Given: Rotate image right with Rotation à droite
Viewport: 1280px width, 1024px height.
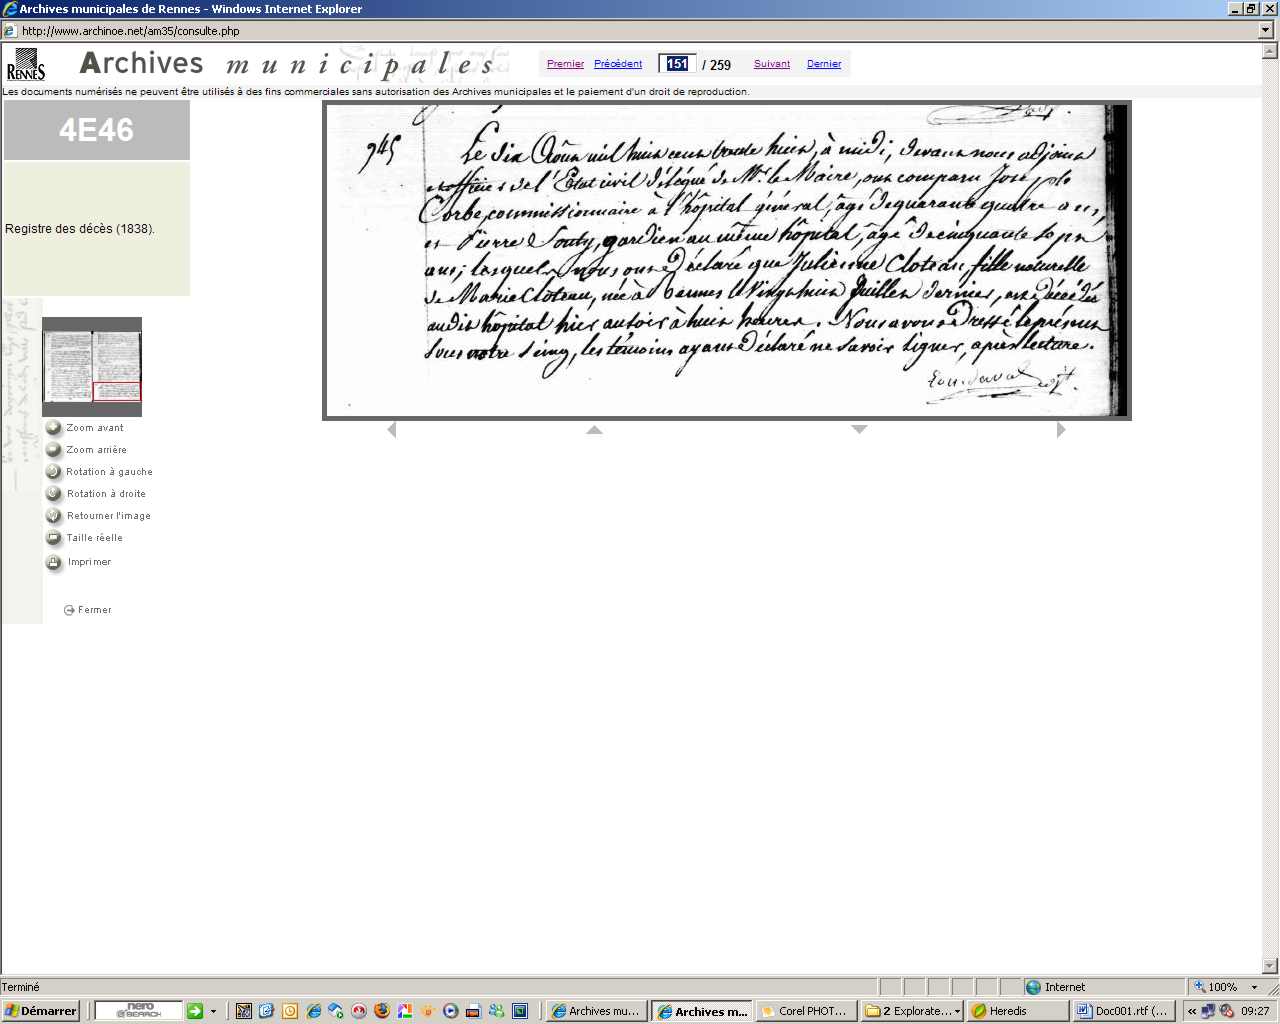Looking at the screenshot, I should 54,494.
